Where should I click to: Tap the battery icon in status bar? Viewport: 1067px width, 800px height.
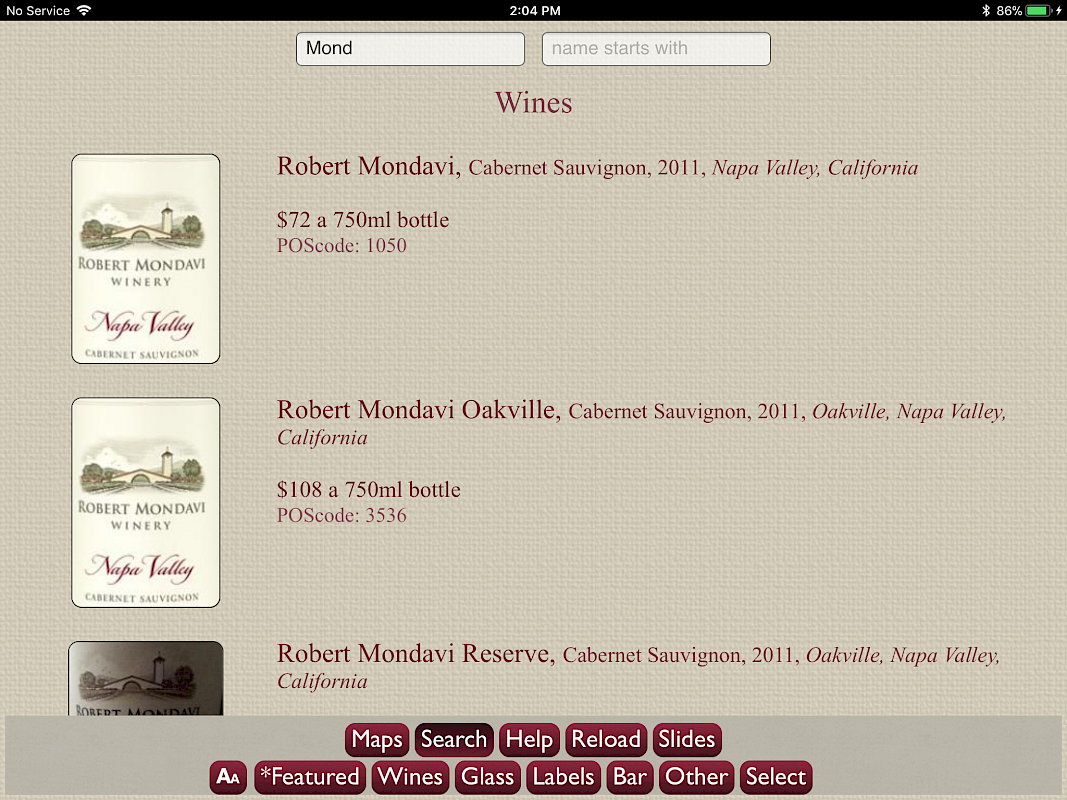(1038, 10)
